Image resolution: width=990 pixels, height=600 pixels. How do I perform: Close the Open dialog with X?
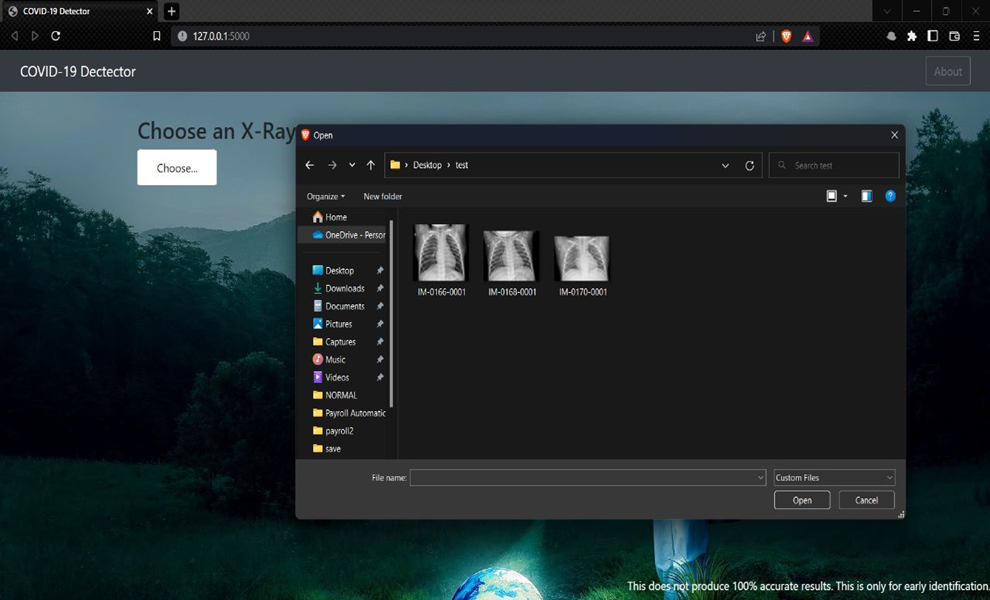894,135
